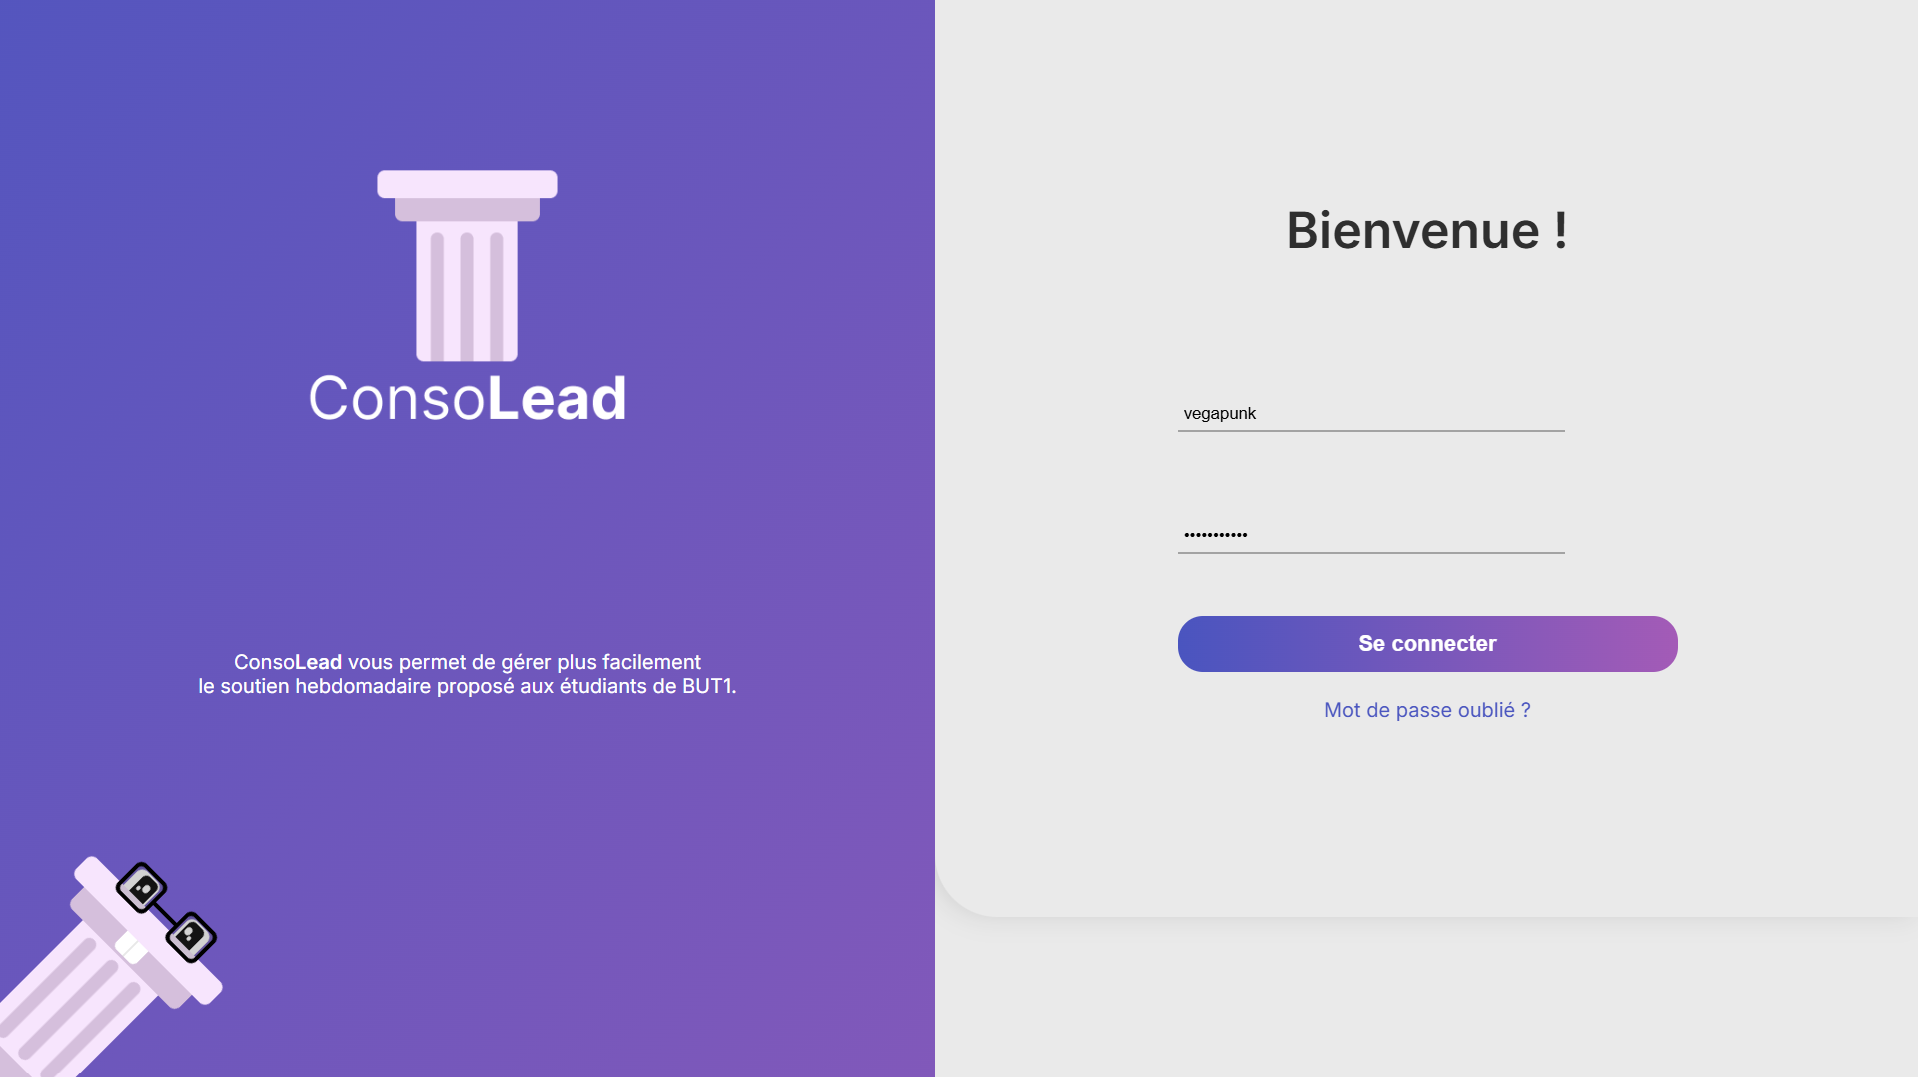
Task: Click the username field containing vegapunk
Action: 1370,413
